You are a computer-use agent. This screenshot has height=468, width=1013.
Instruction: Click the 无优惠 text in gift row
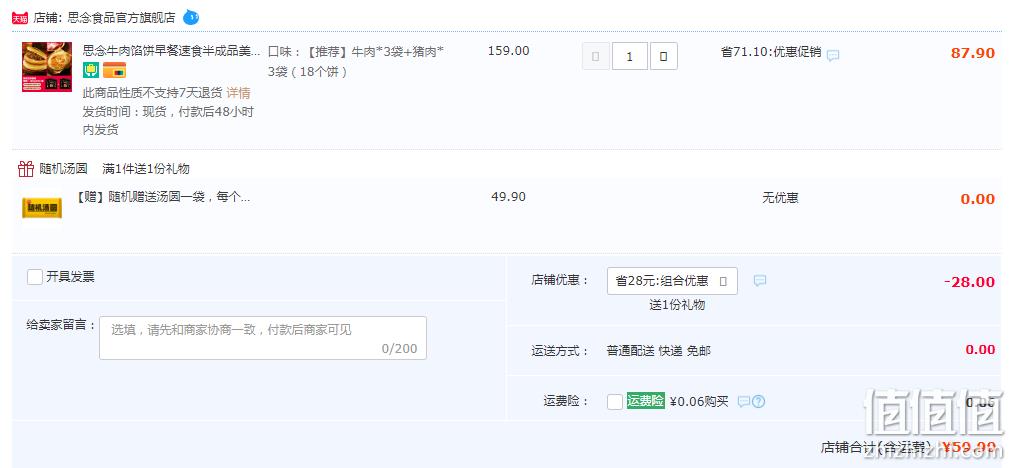780,198
